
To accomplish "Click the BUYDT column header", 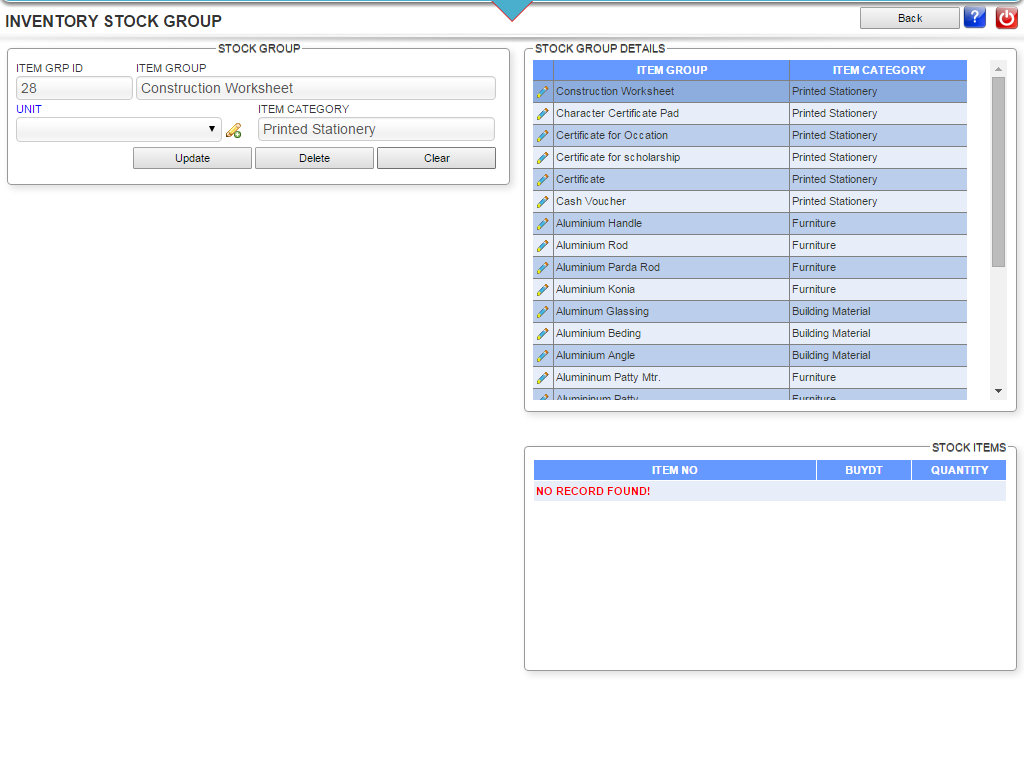I will 863,470.
